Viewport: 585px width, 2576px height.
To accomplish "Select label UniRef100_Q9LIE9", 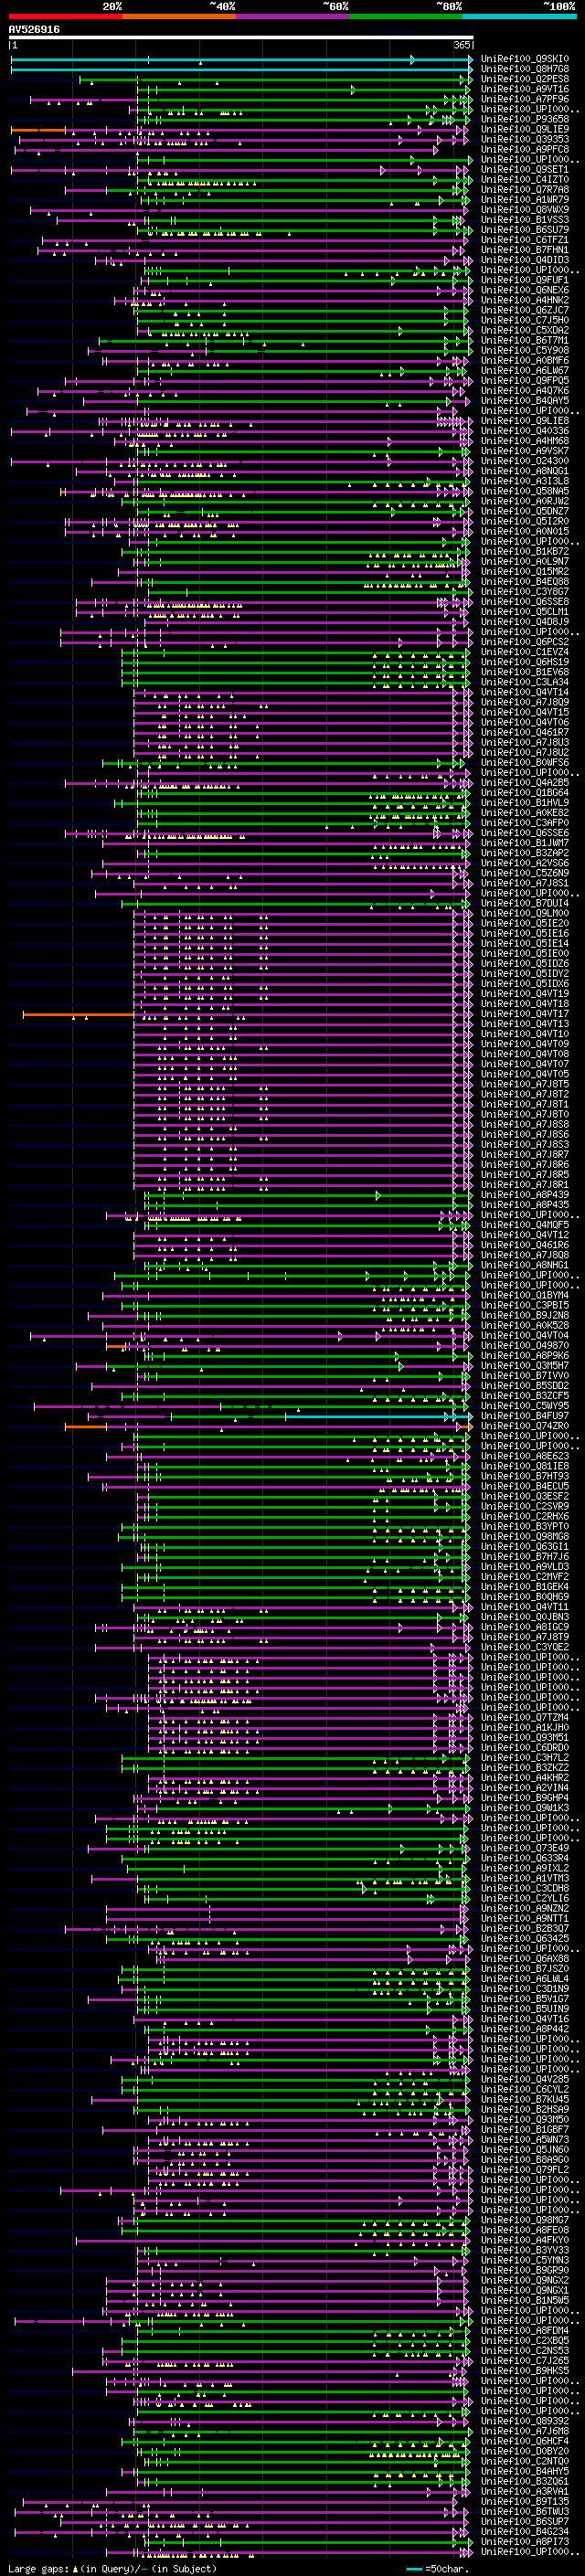I will [525, 129].
